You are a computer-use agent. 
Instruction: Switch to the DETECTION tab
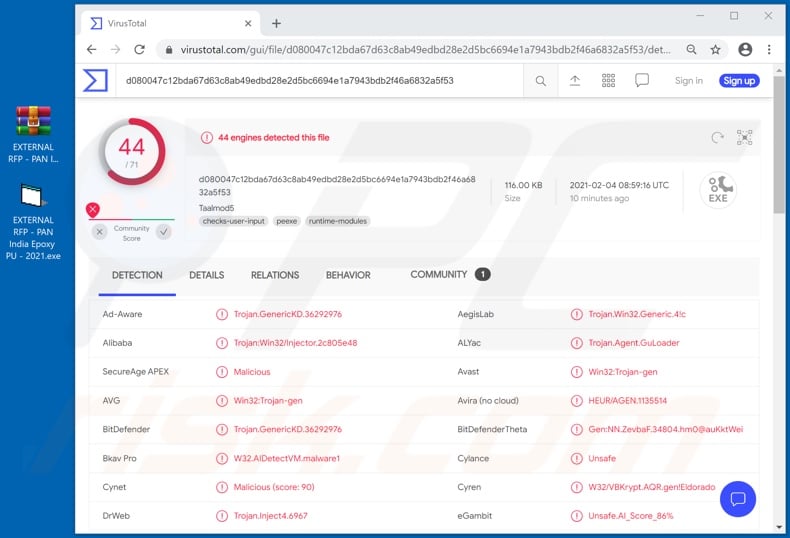pyautogui.click(x=137, y=275)
